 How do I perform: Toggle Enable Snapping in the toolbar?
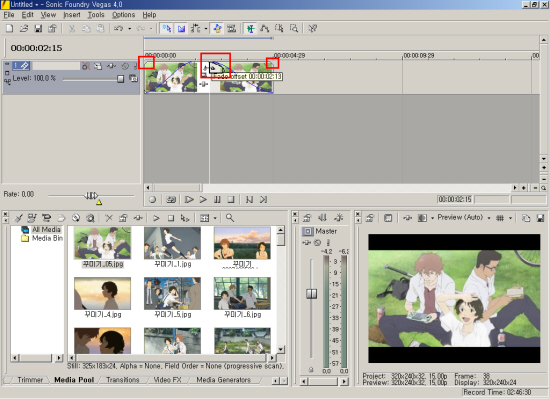pyautogui.click(x=167, y=28)
